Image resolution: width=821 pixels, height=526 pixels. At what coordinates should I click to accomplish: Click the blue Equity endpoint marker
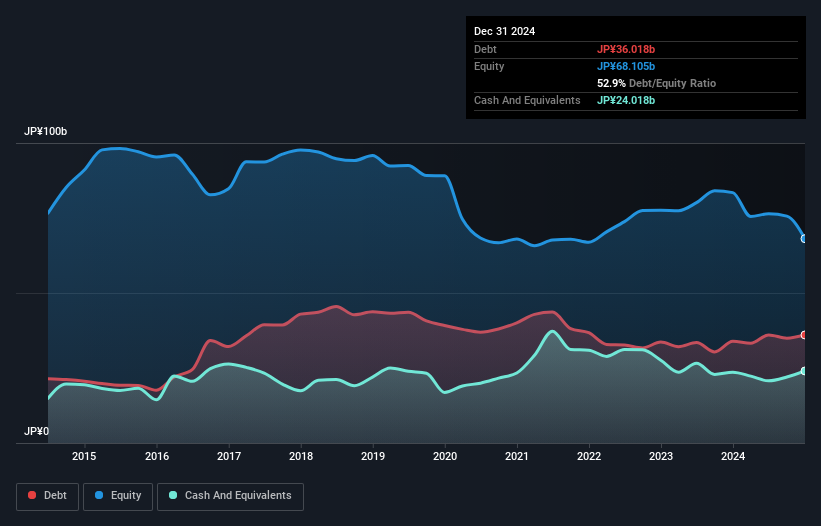click(x=804, y=239)
